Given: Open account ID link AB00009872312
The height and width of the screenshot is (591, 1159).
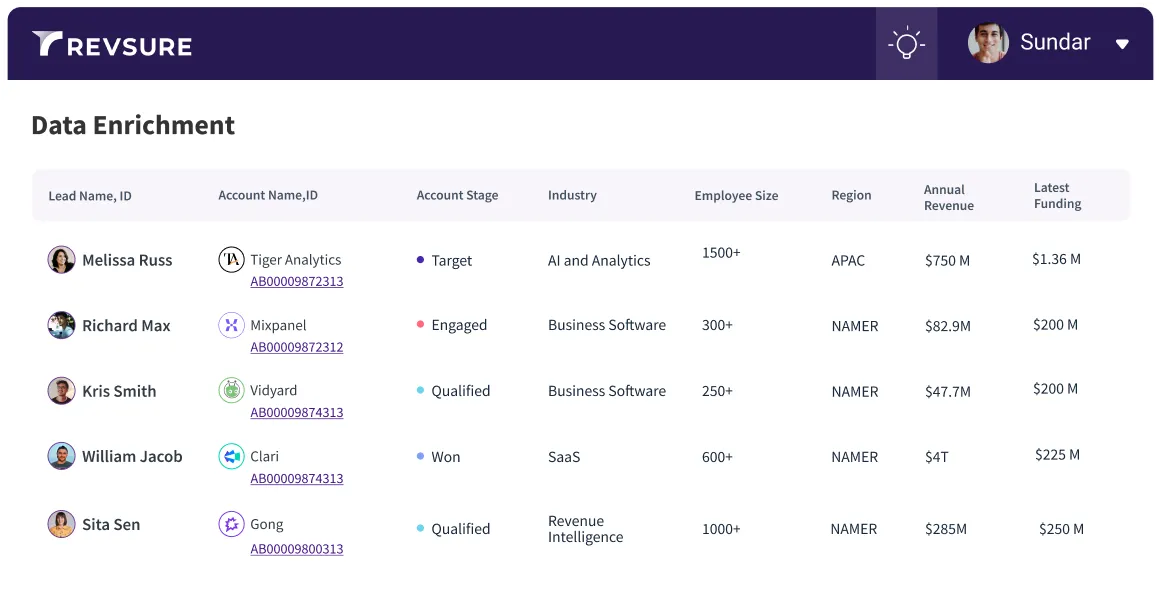Looking at the screenshot, I should (x=296, y=347).
